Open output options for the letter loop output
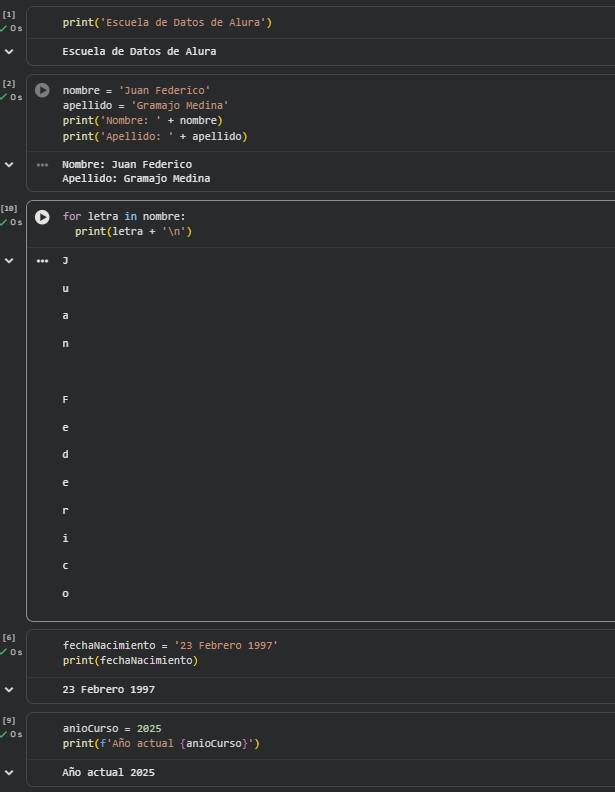 tap(42, 260)
